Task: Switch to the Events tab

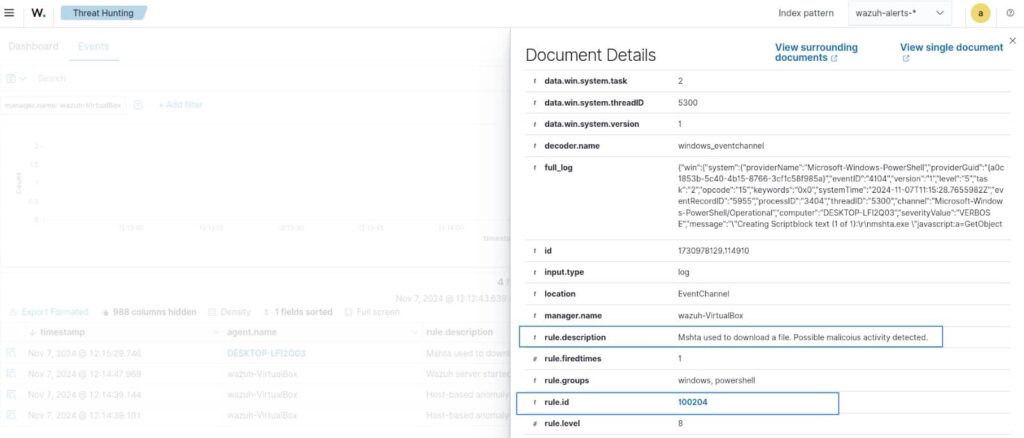Action: 93,46
